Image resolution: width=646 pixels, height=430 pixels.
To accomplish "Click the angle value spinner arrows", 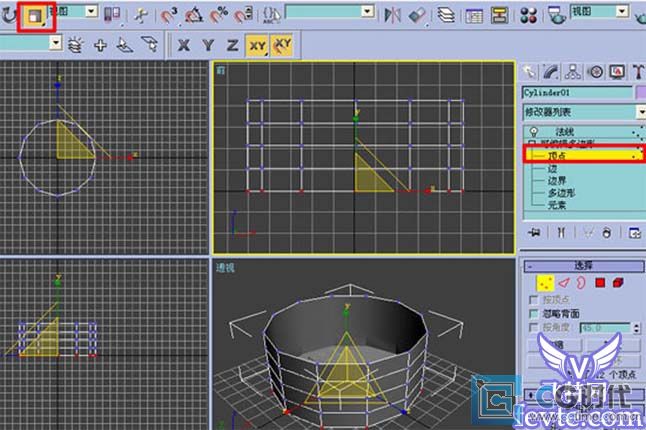I will (637, 328).
